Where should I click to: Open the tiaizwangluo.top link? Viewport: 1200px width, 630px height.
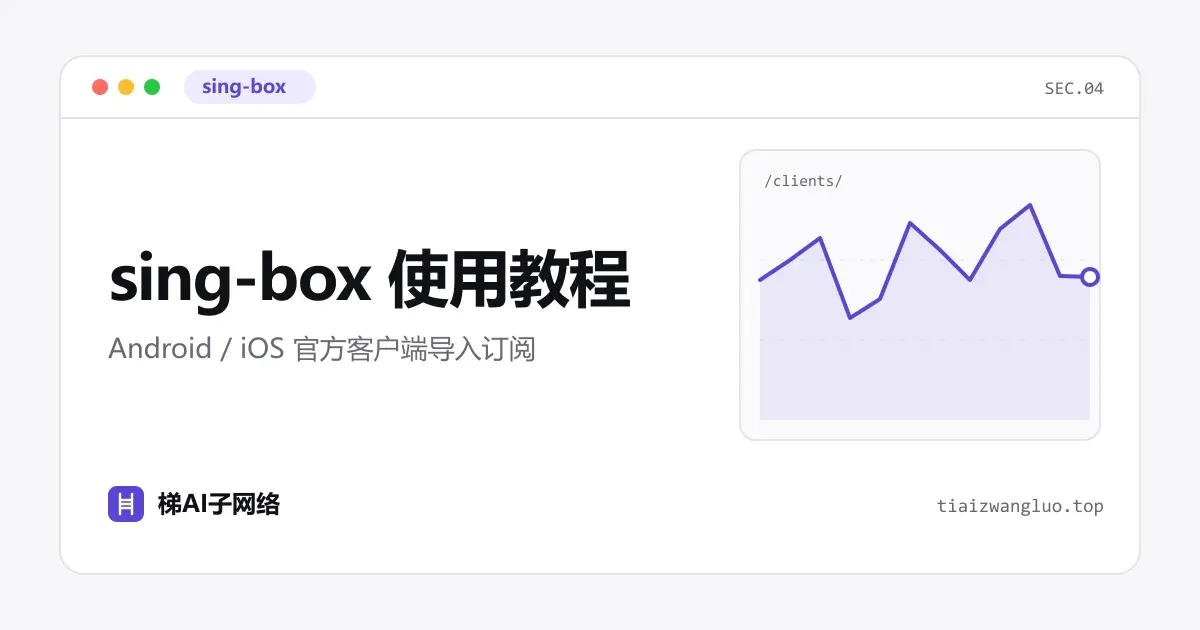pos(1020,506)
